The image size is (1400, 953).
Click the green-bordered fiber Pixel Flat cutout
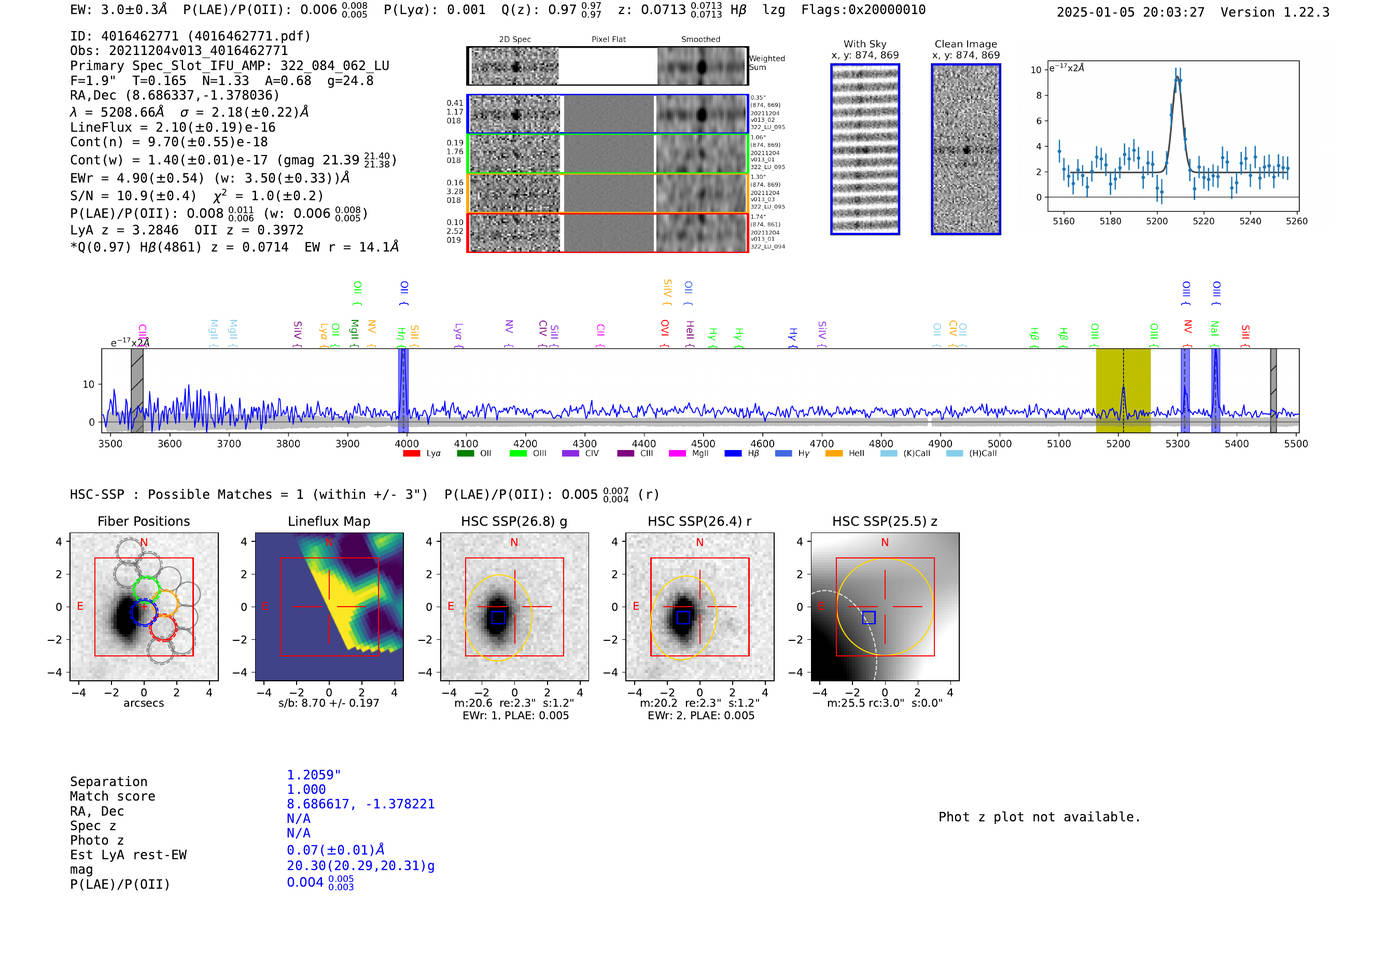coord(608,154)
